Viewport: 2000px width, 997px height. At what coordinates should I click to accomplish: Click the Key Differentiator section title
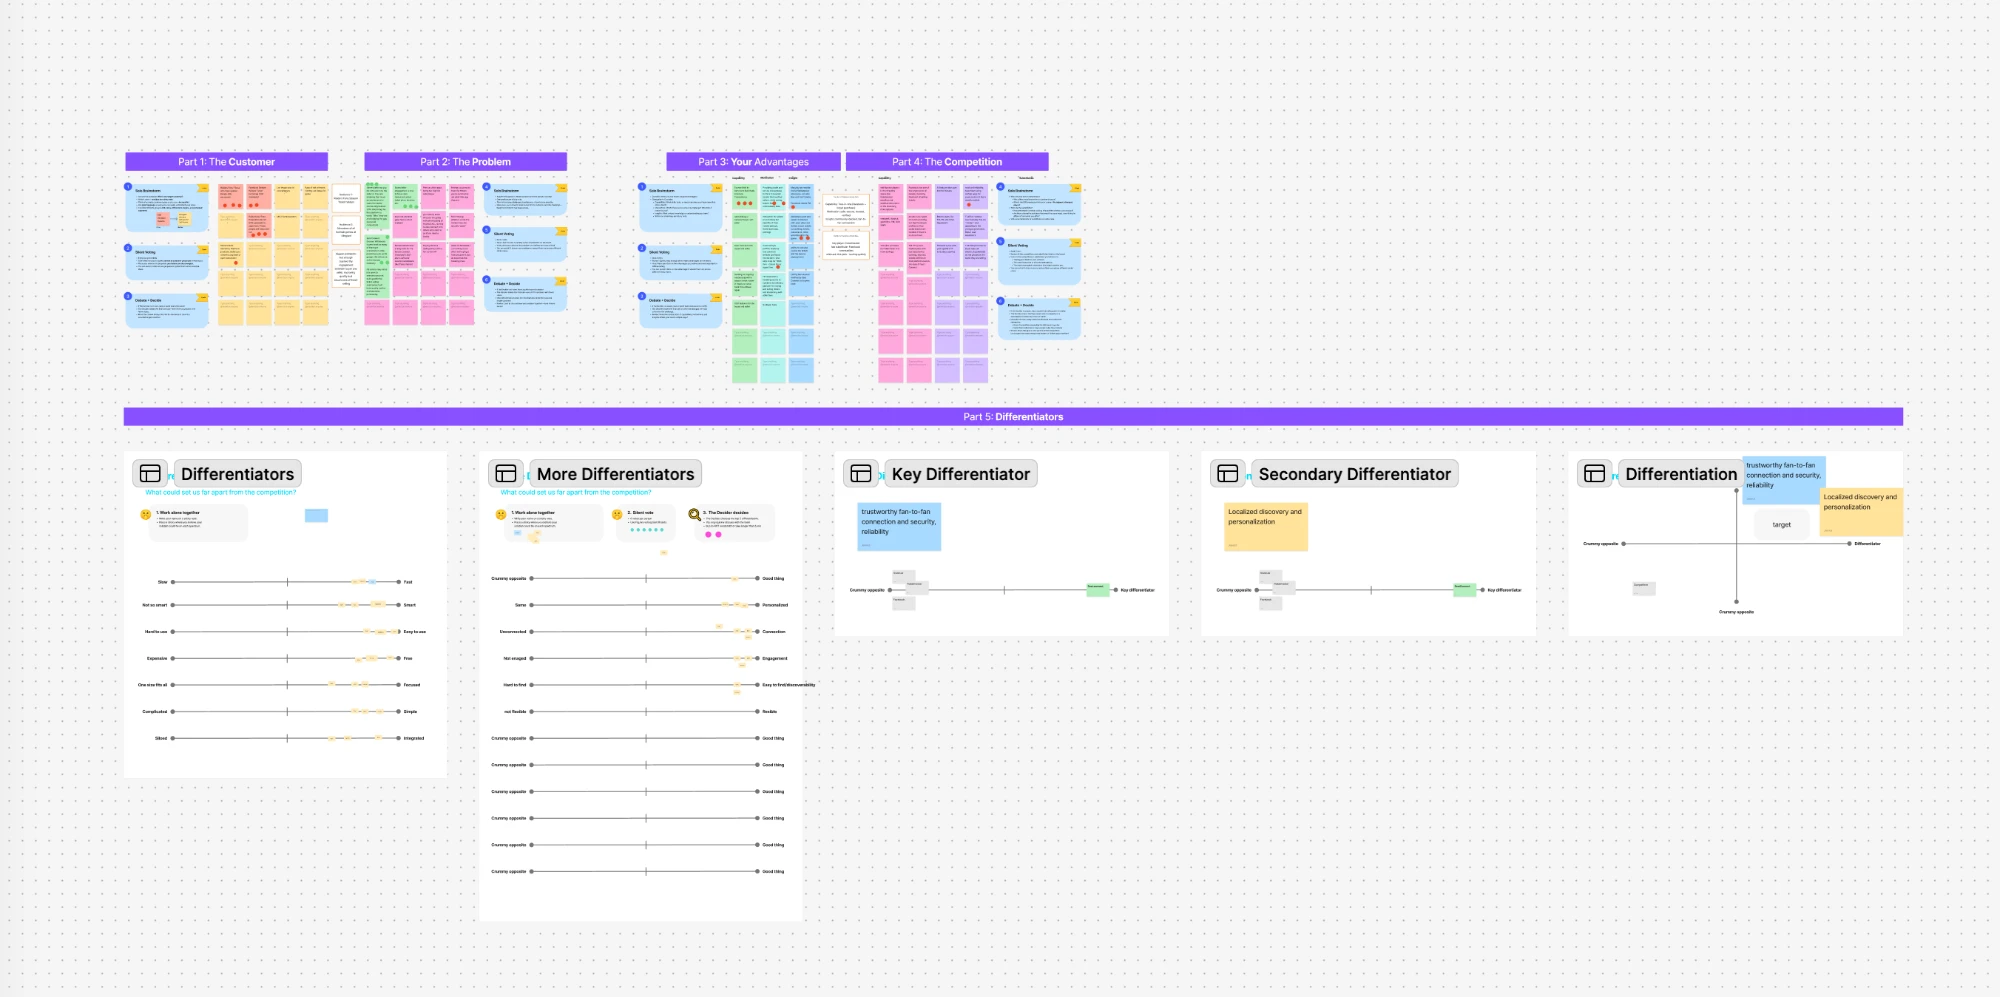(961, 474)
